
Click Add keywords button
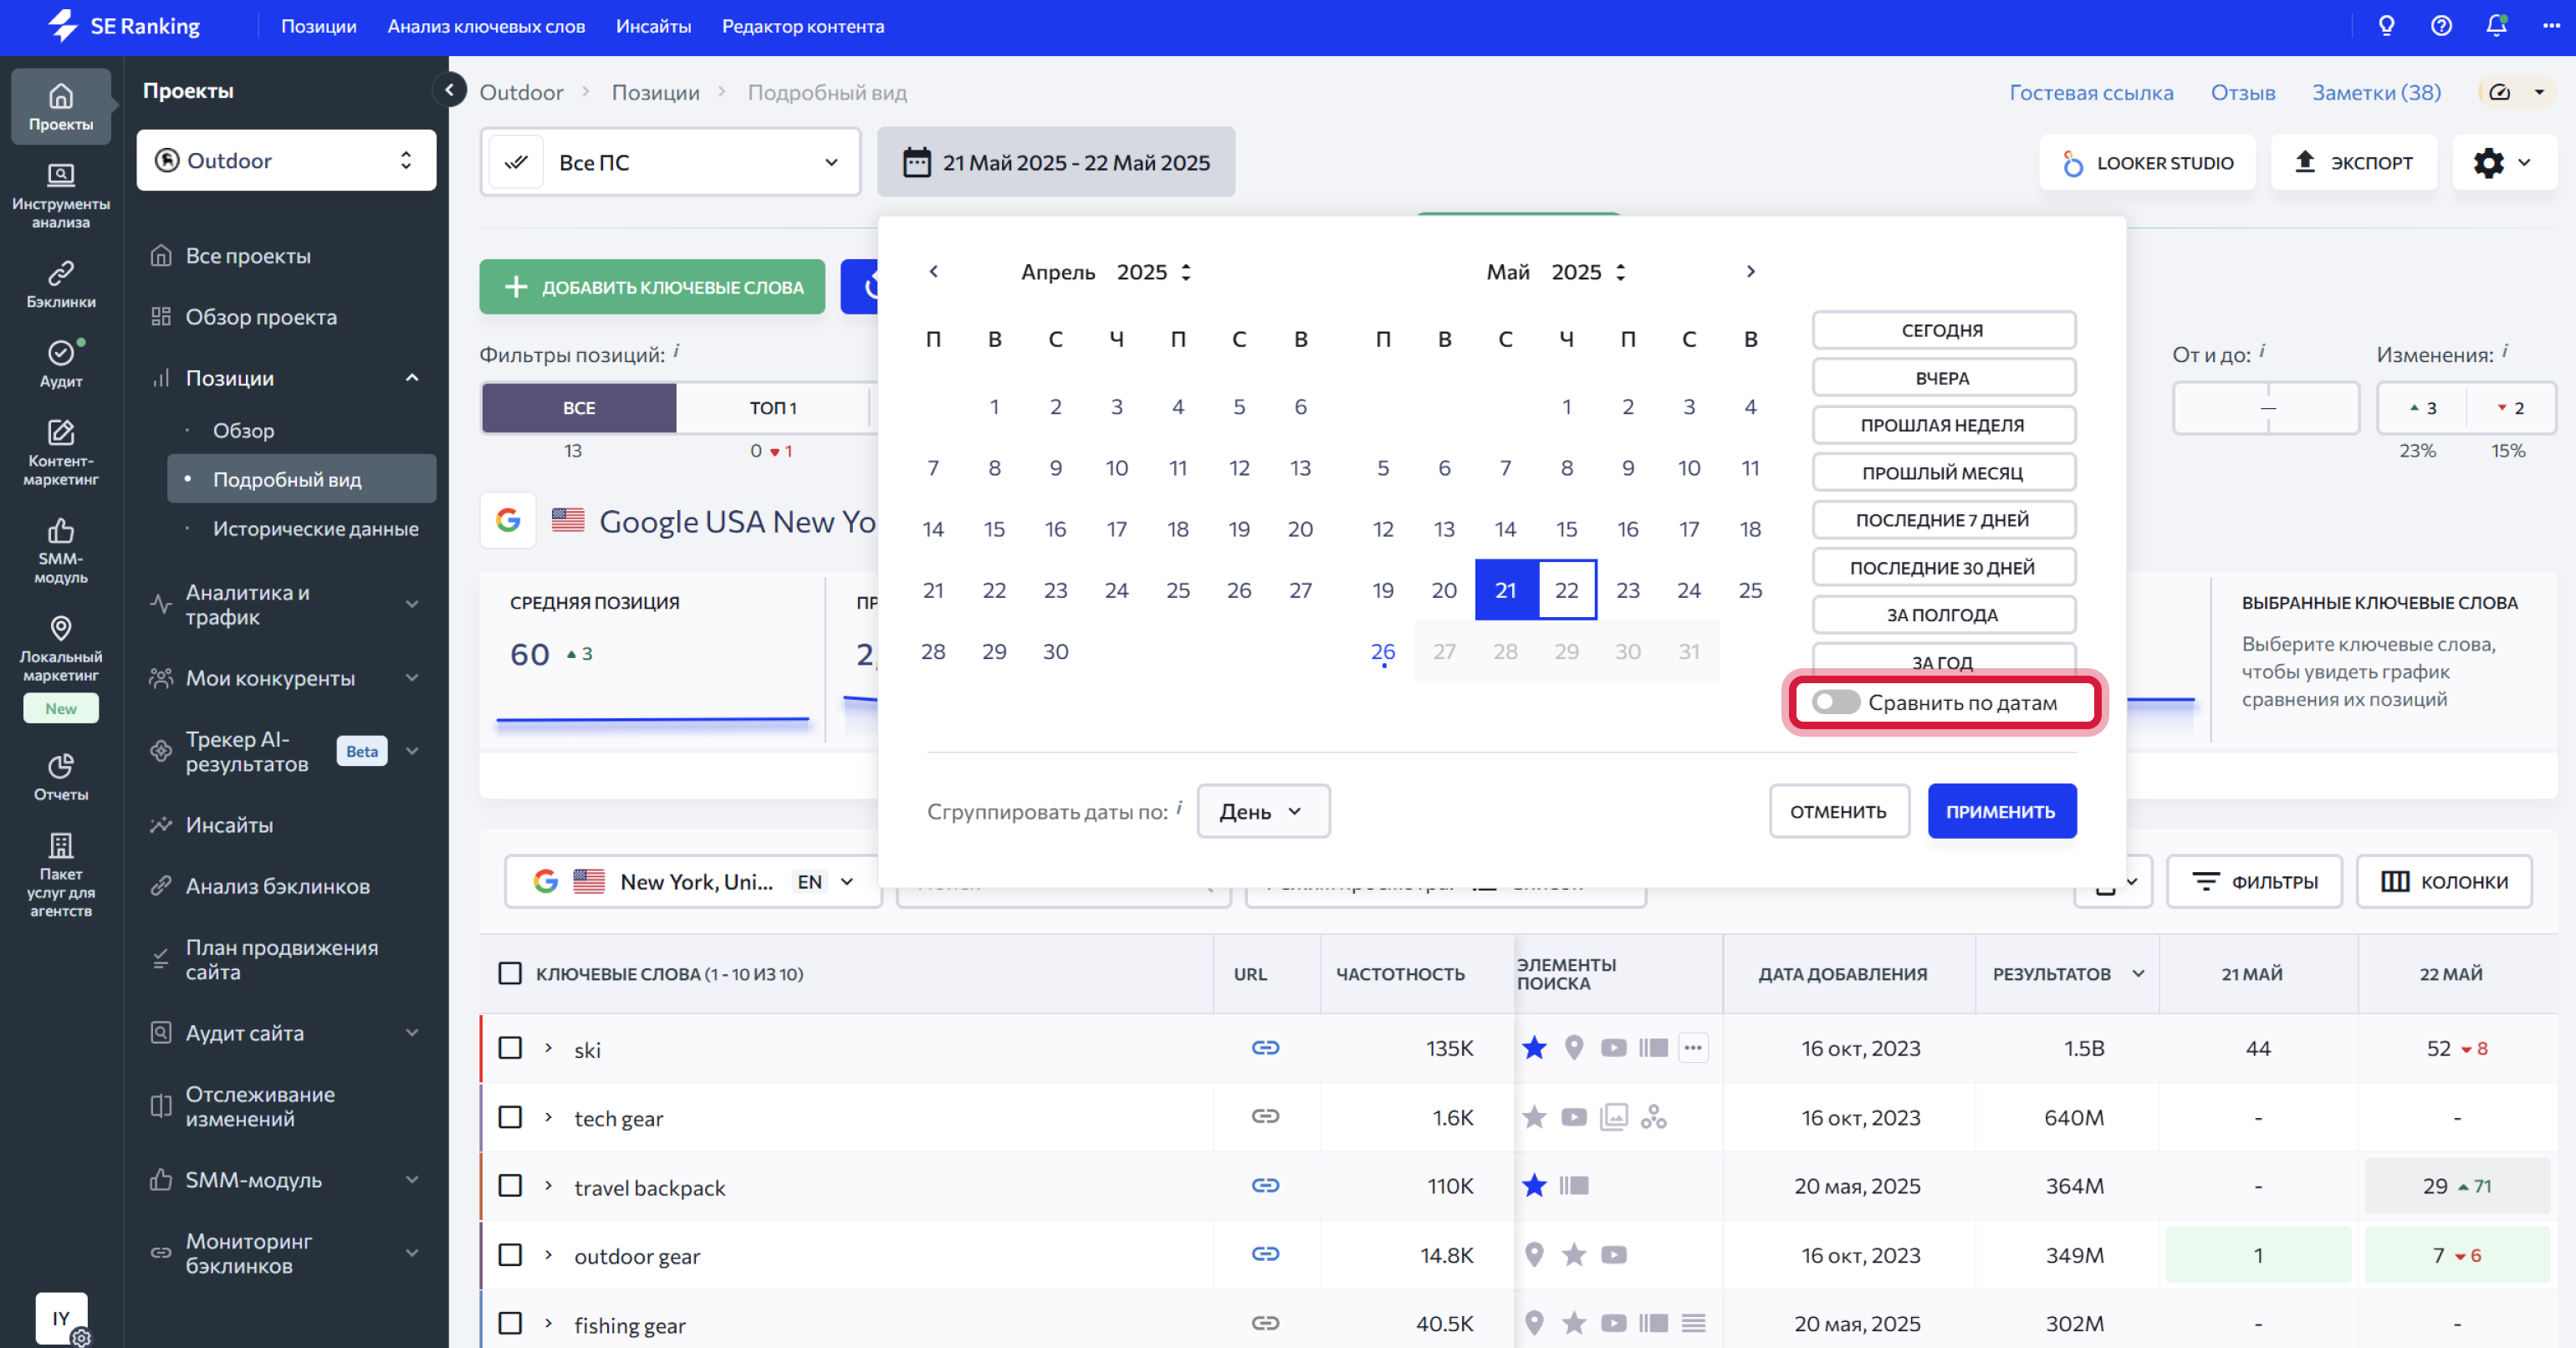click(652, 287)
